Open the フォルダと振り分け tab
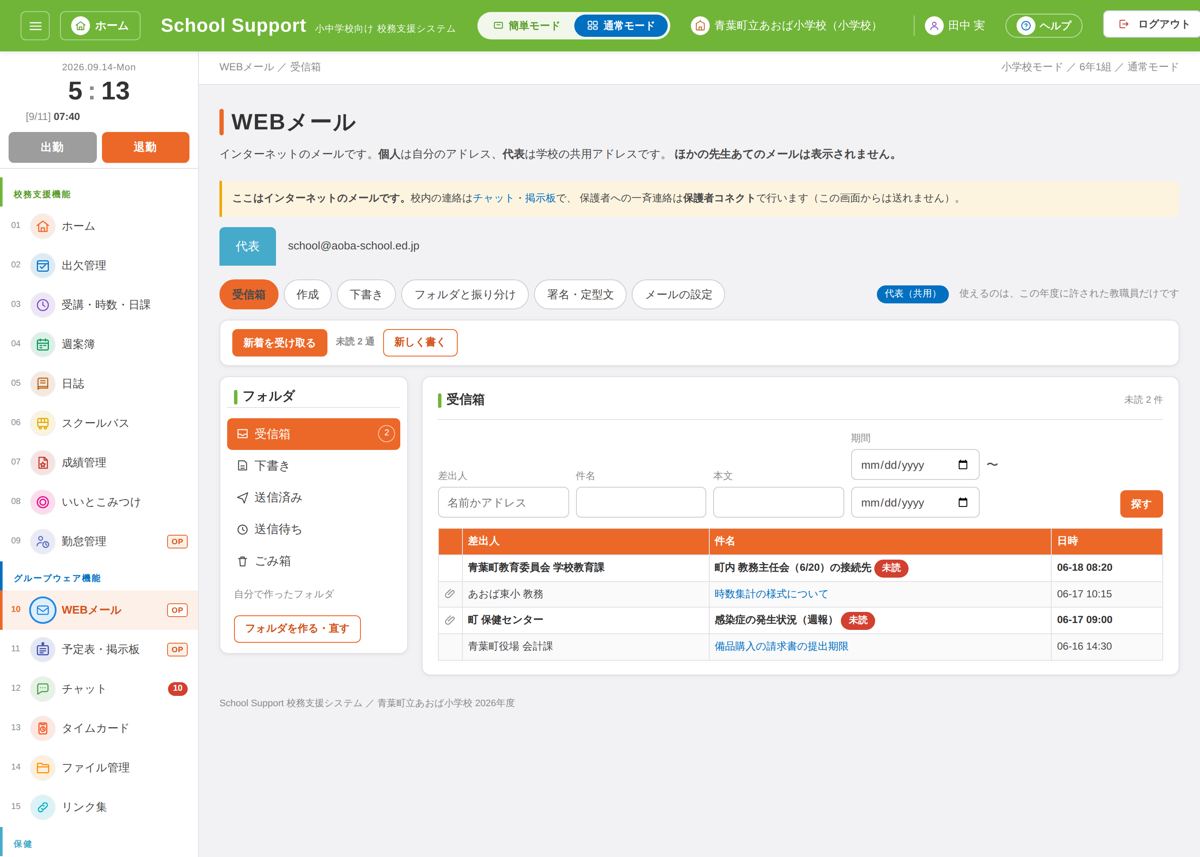Screen dimensions: 1200x857 click(x=465, y=295)
